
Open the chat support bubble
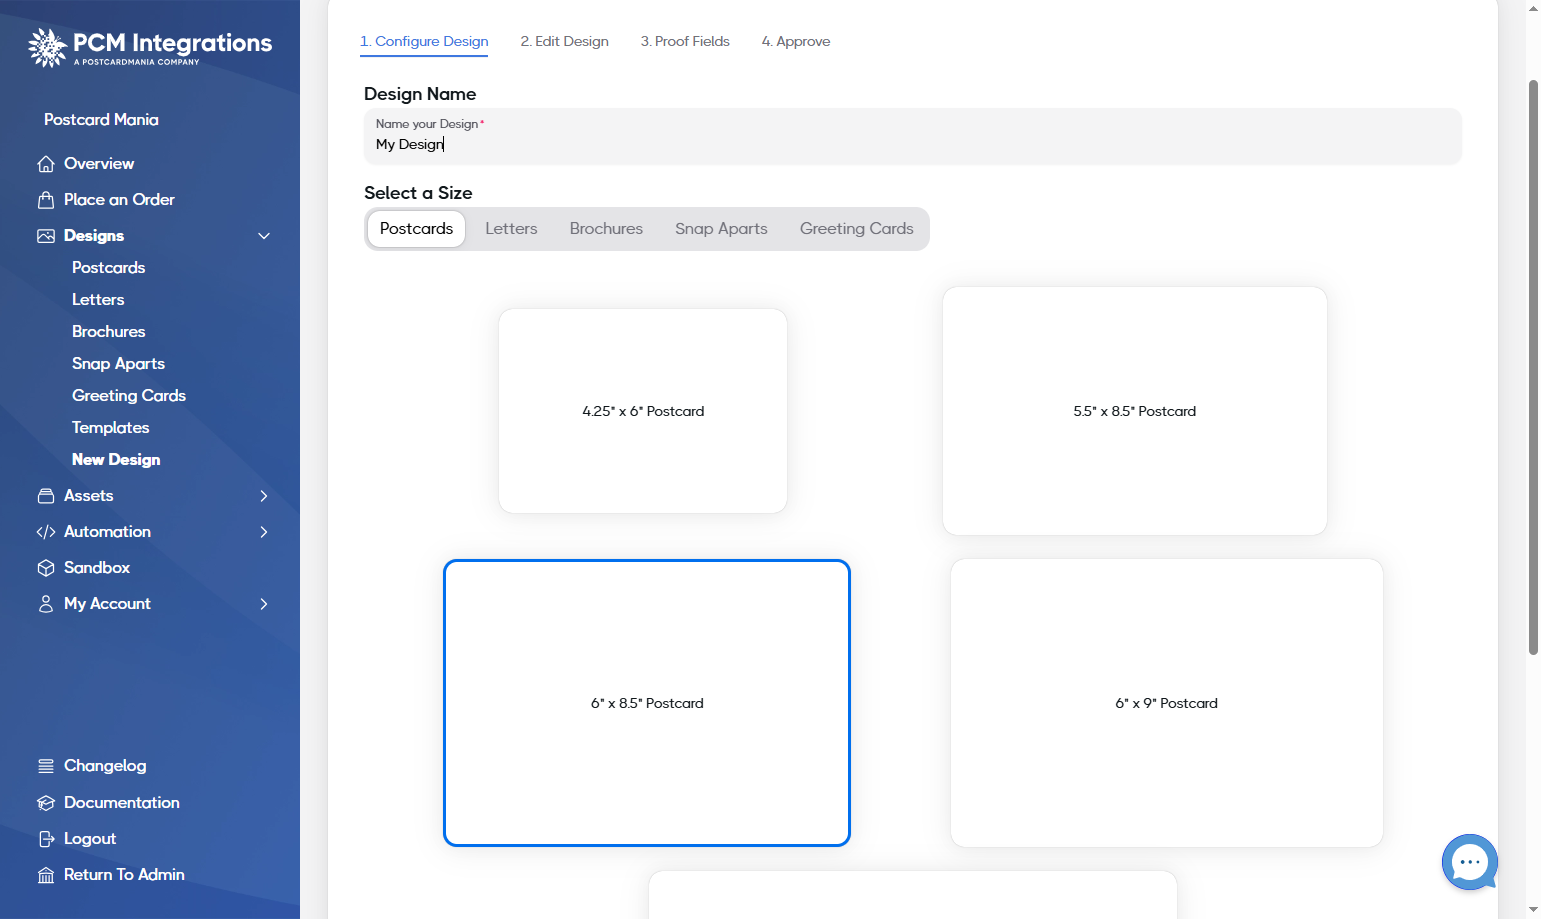[x=1469, y=862]
